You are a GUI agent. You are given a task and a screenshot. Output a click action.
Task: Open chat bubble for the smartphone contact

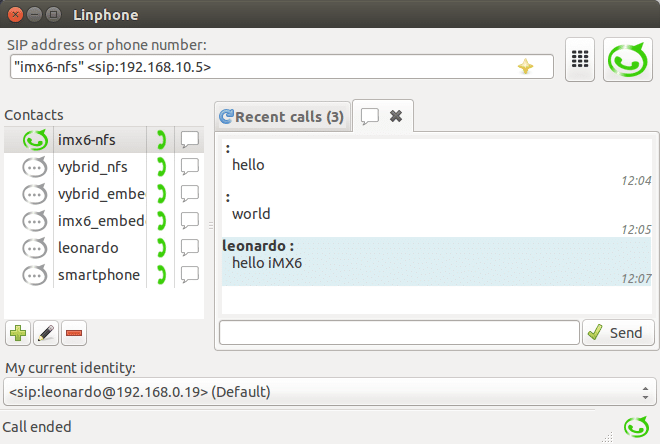coord(190,275)
